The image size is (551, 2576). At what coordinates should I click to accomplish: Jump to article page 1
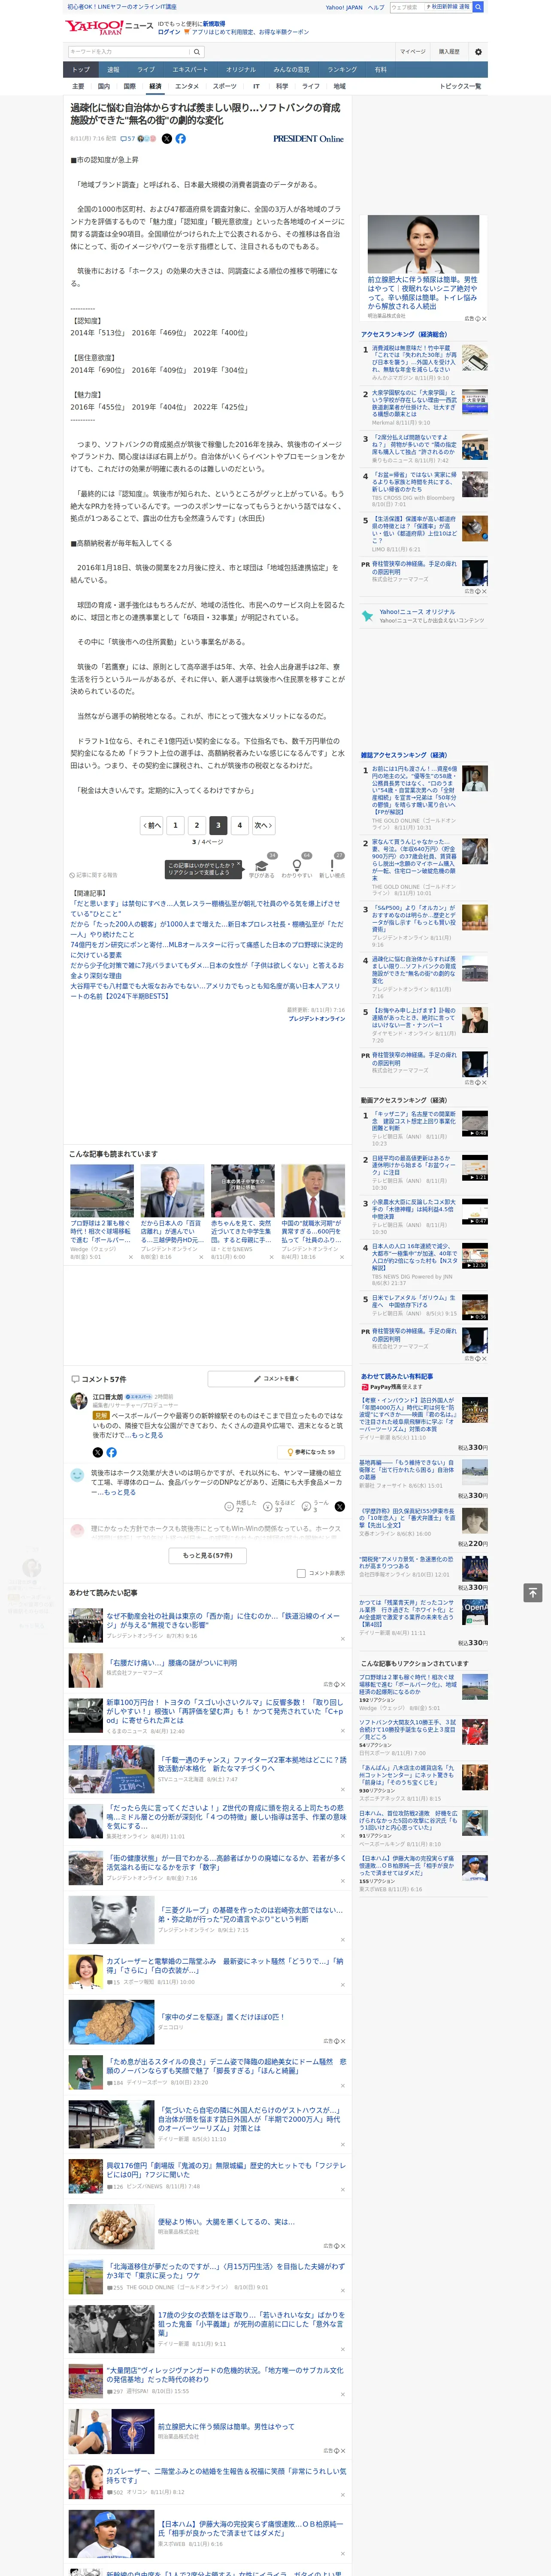click(175, 825)
